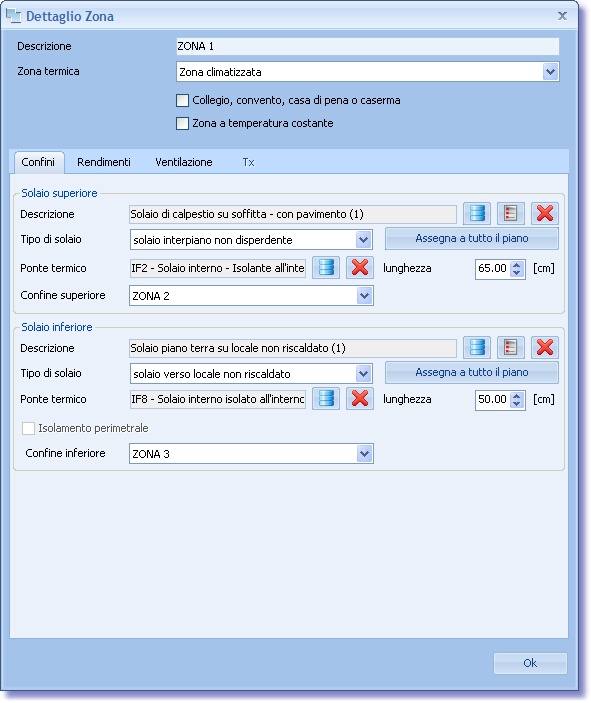The image size is (591, 703).
Task: Decrease the 50.00 lunghezza stepper value
Action: point(517,404)
